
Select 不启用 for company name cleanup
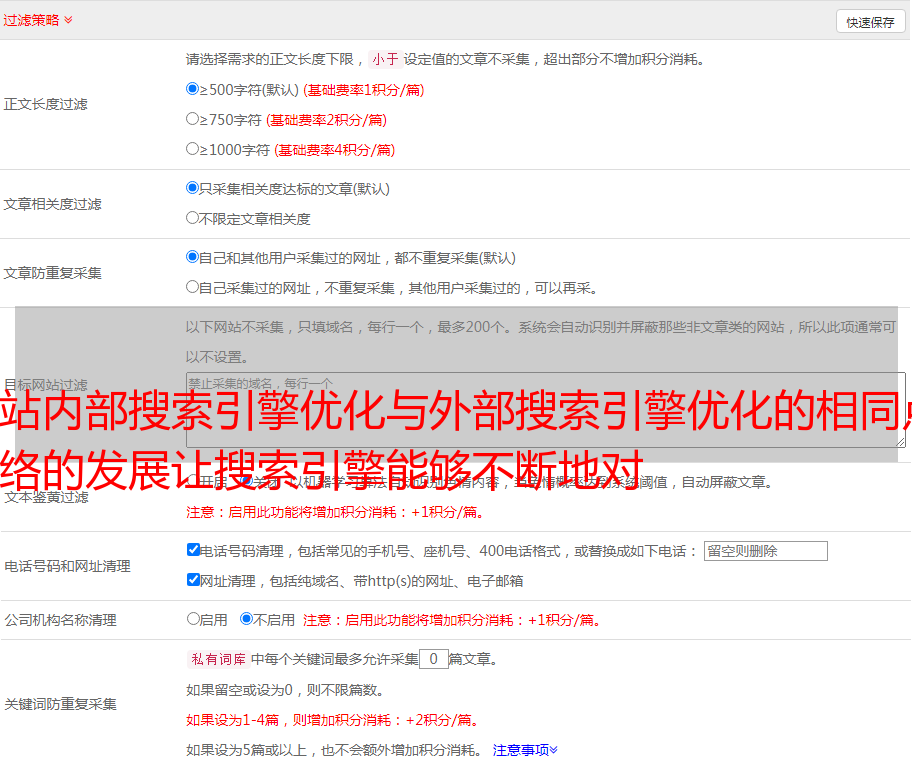point(246,619)
